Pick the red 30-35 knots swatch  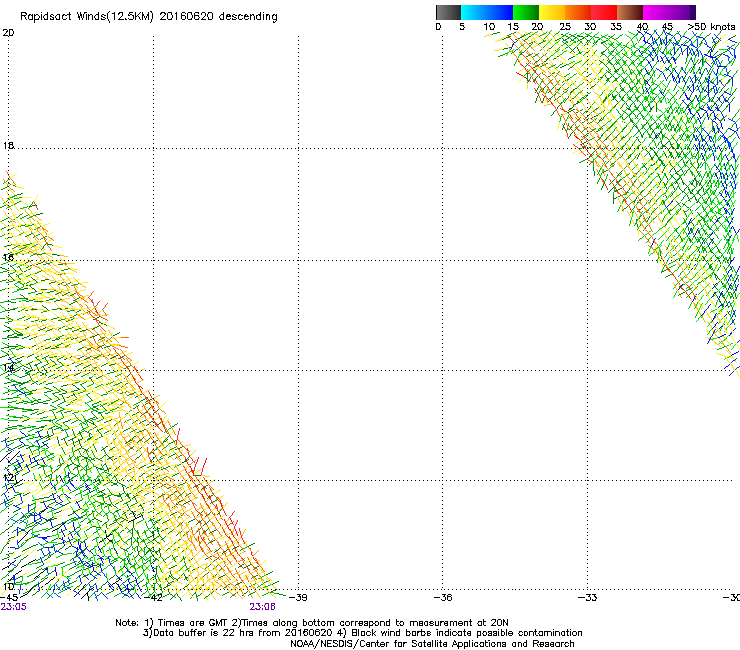tap(604, 12)
